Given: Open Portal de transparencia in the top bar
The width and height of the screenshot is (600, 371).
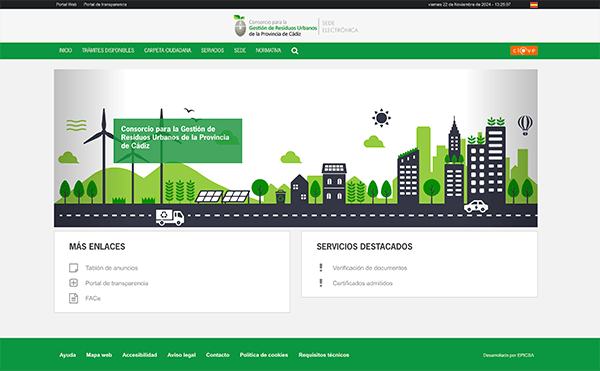Looking at the screenshot, I should click(x=105, y=5).
